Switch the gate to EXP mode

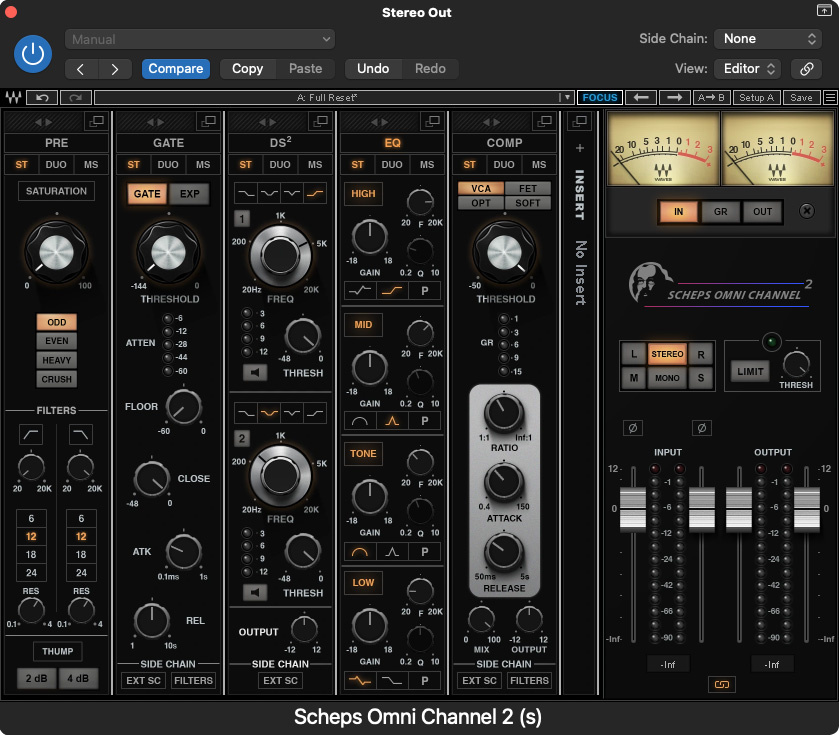[188, 194]
